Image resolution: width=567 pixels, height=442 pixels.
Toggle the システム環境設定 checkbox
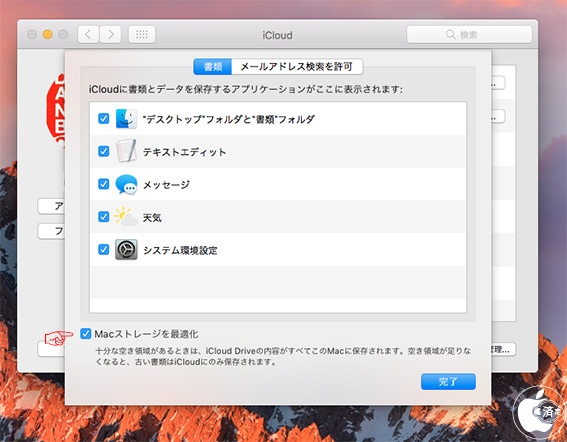(x=103, y=250)
